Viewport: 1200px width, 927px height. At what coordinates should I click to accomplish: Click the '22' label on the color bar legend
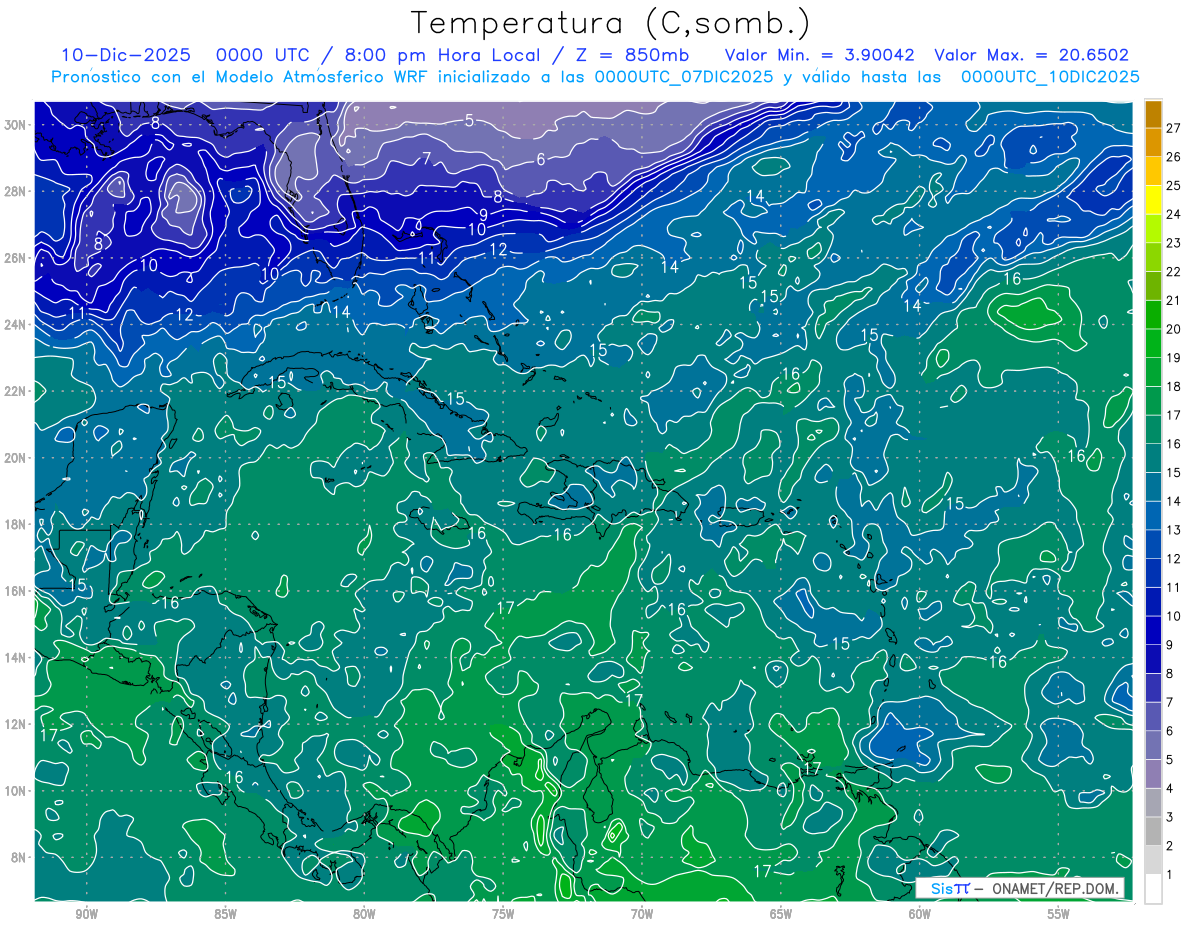coord(1174,272)
